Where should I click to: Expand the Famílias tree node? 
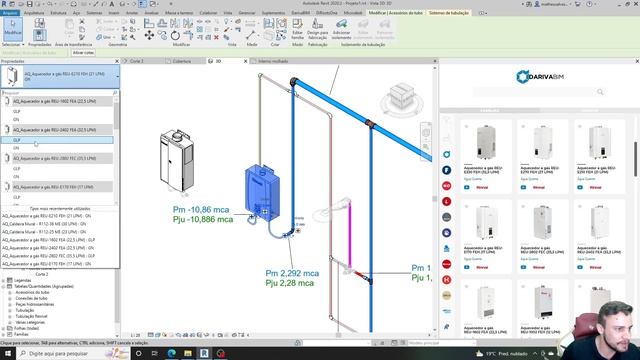pyautogui.click(x=3, y=334)
